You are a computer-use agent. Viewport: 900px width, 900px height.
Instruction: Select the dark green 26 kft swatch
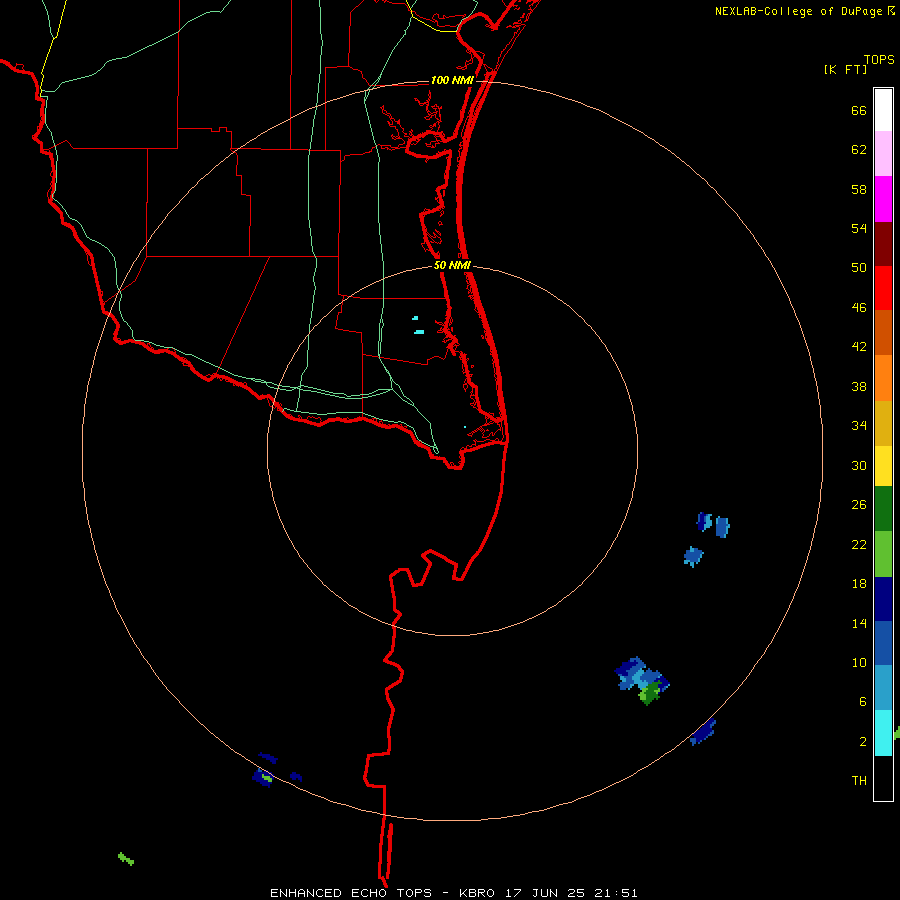tap(883, 509)
